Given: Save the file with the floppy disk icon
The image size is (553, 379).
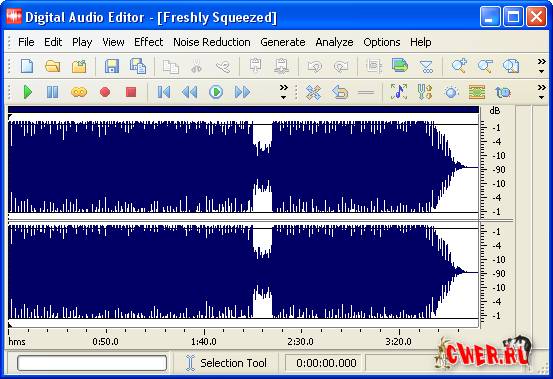Looking at the screenshot, I should click(x=112, y=66).
